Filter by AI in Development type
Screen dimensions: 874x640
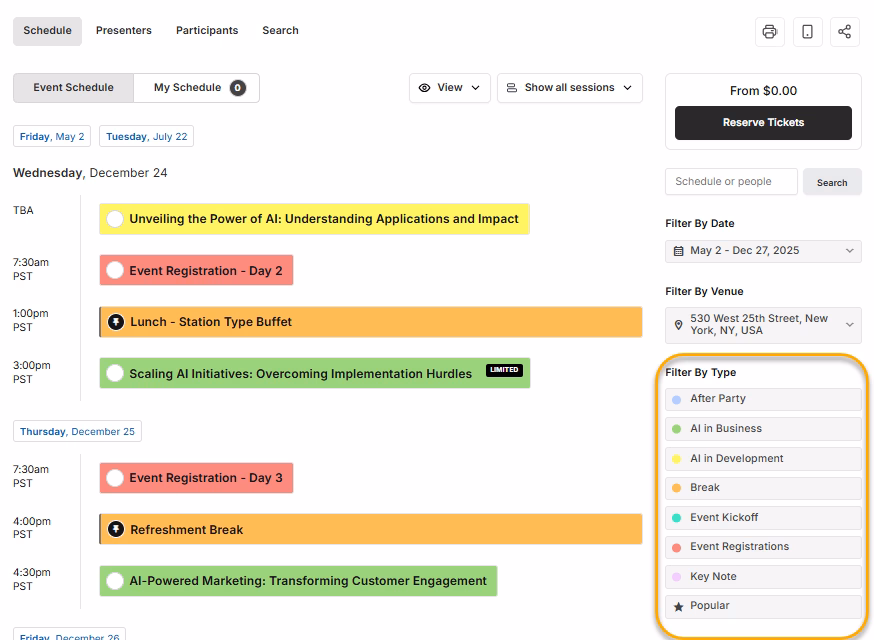point(763,458)
